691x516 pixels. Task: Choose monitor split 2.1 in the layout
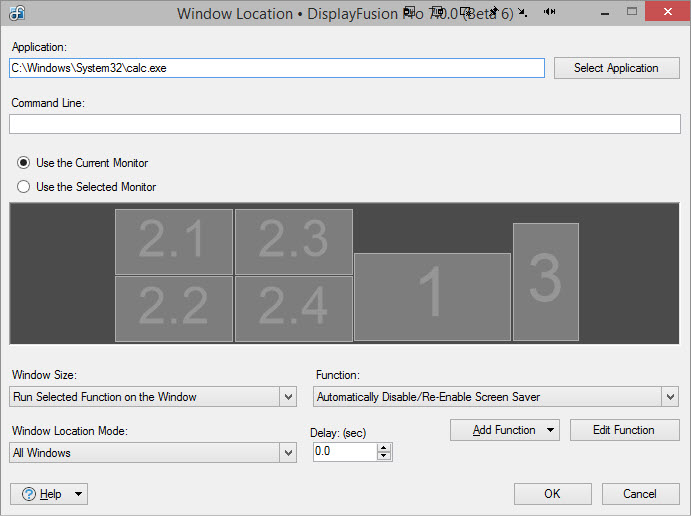coord(173,241)
